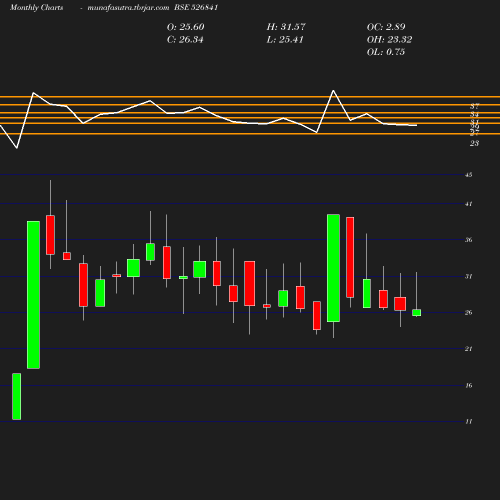500x500 pixels.
Task: Select the close value 'C: 26.34'
Action: pos(185,40)
